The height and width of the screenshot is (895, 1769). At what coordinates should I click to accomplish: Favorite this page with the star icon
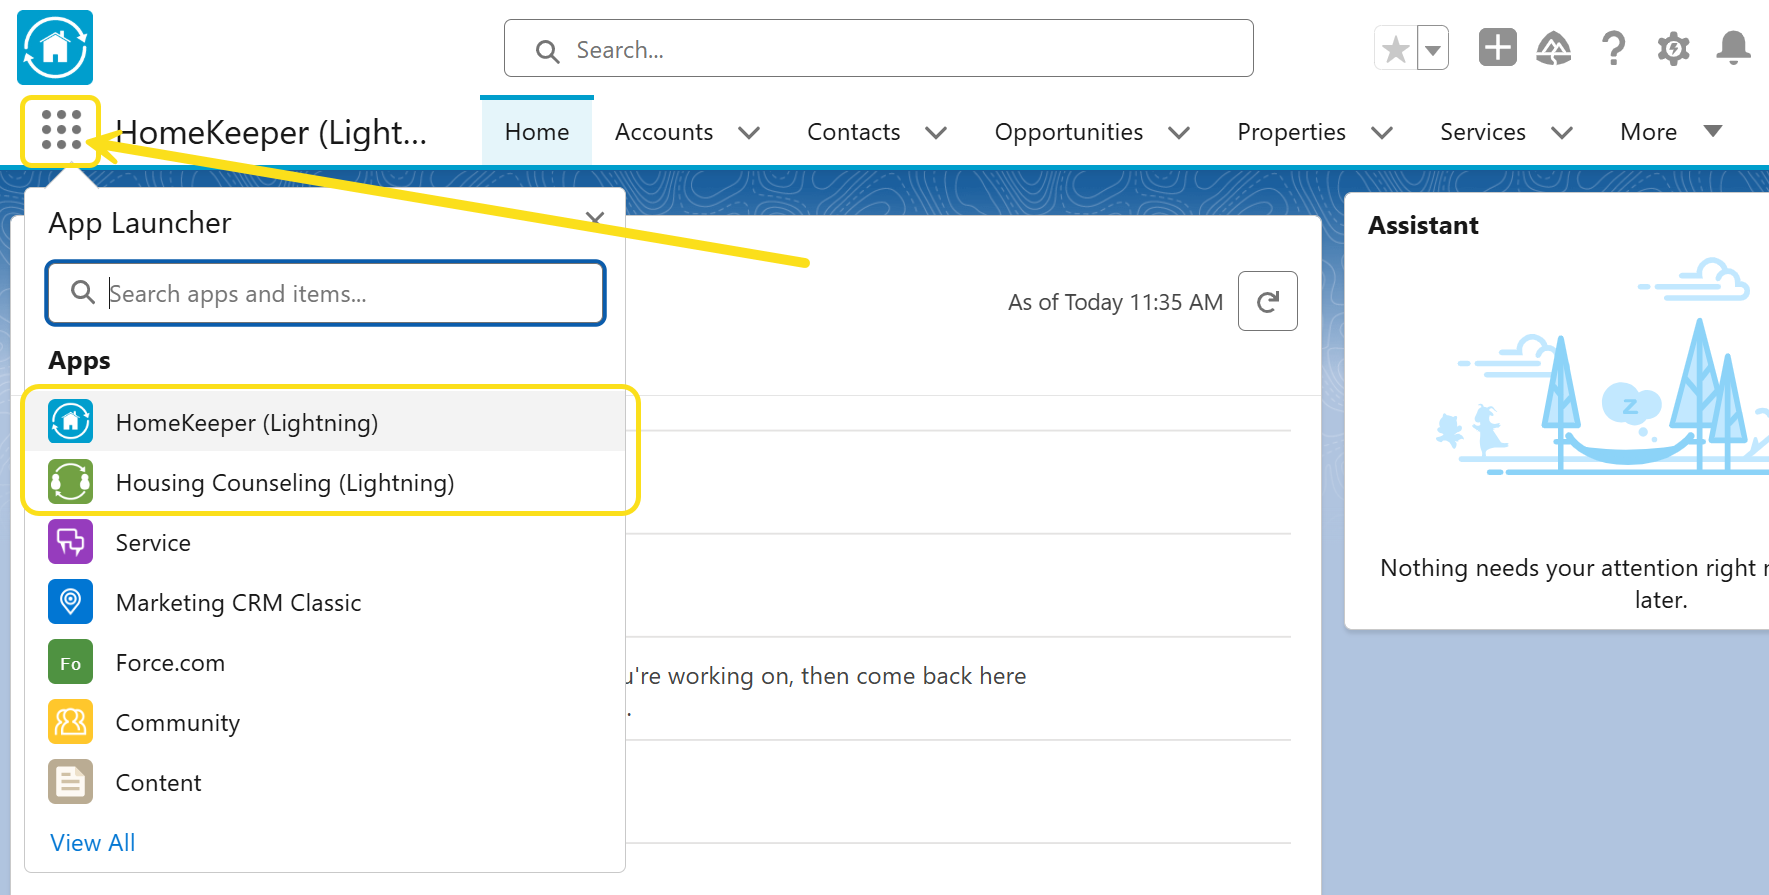coord(1396,49)
